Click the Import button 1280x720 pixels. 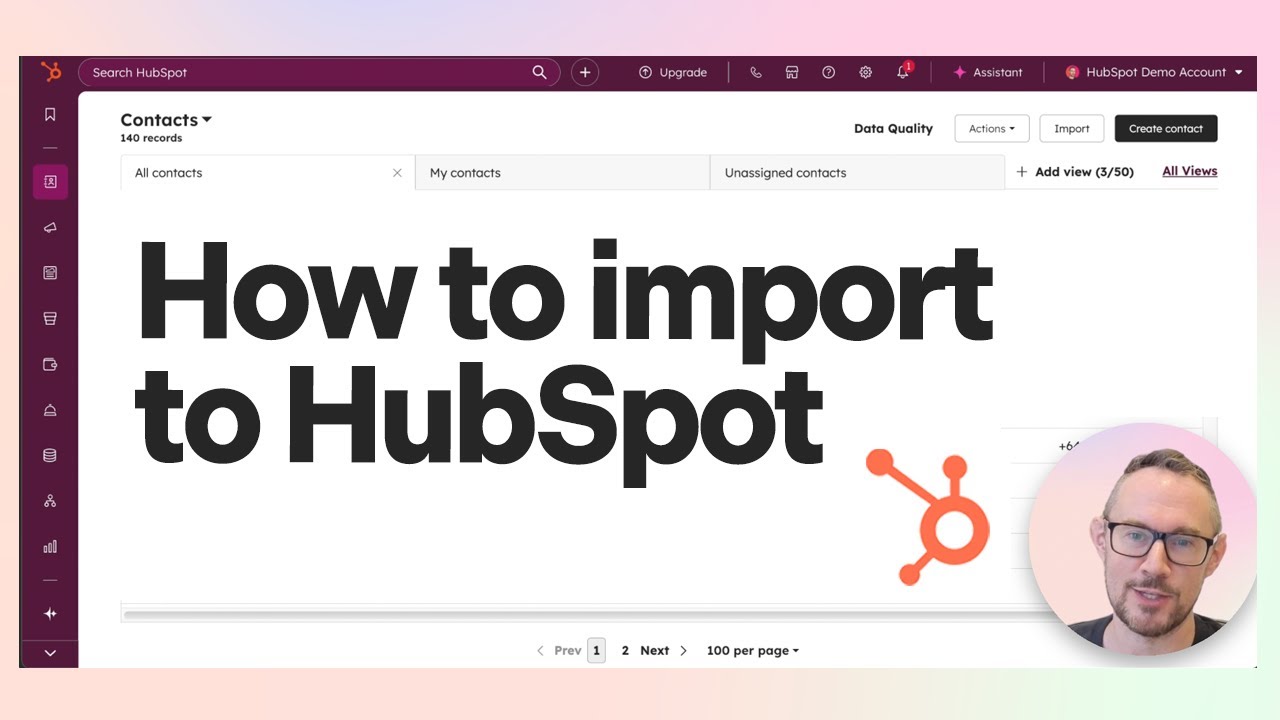tap(1072, 128)
